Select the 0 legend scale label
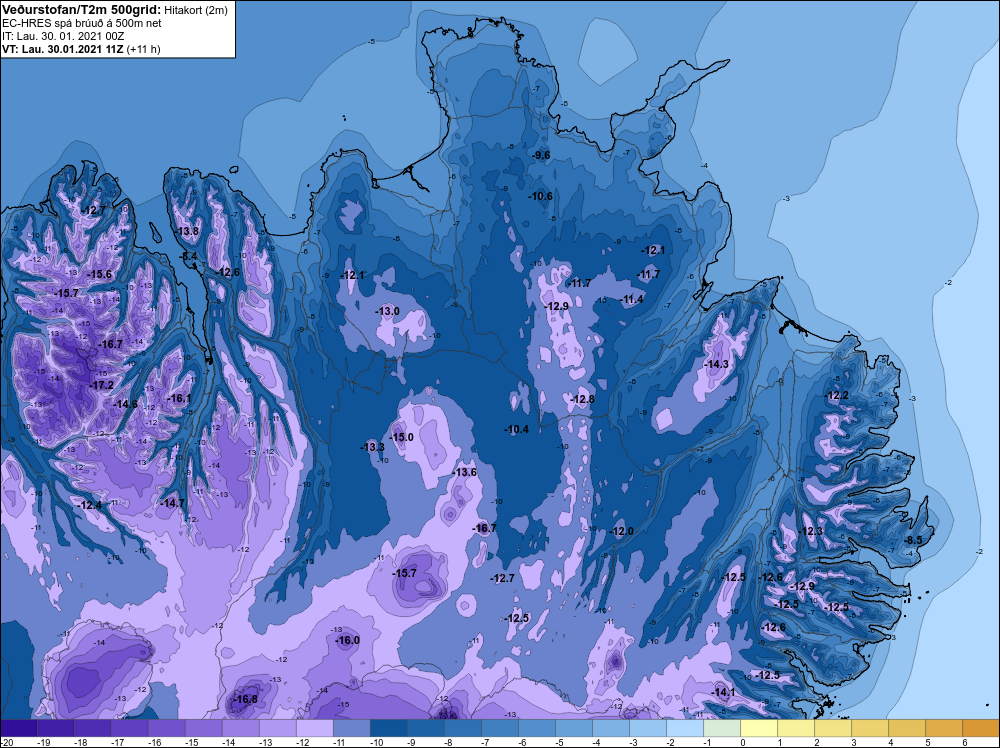 743,742
